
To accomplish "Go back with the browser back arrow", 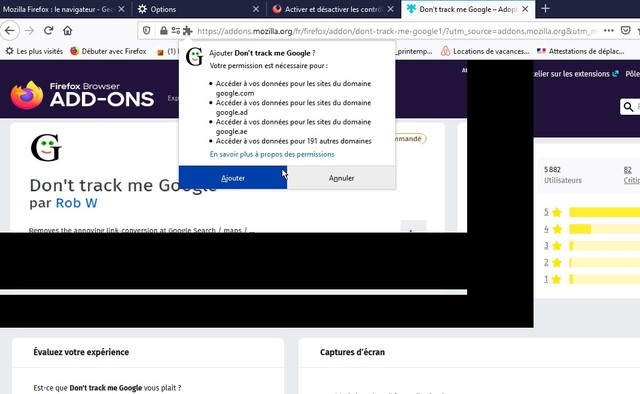I will pyautogui.click(x=9, y=31).
